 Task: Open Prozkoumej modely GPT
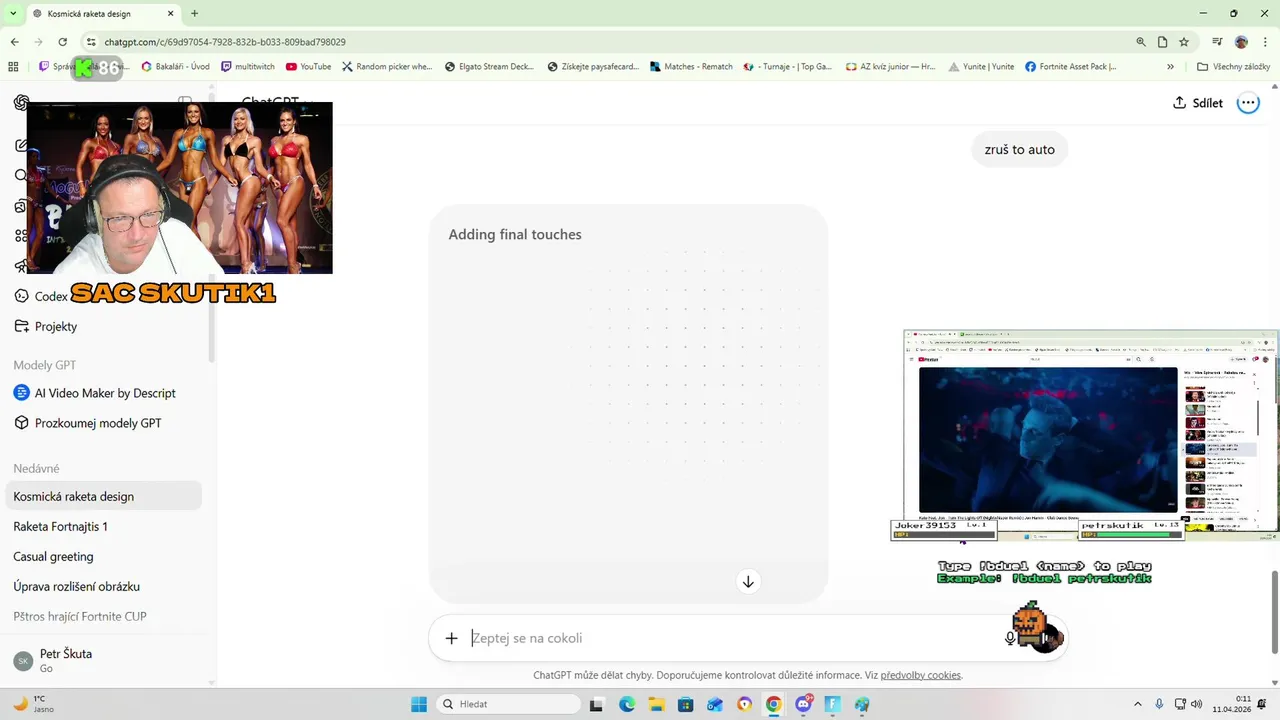click(x=98, y=423)
